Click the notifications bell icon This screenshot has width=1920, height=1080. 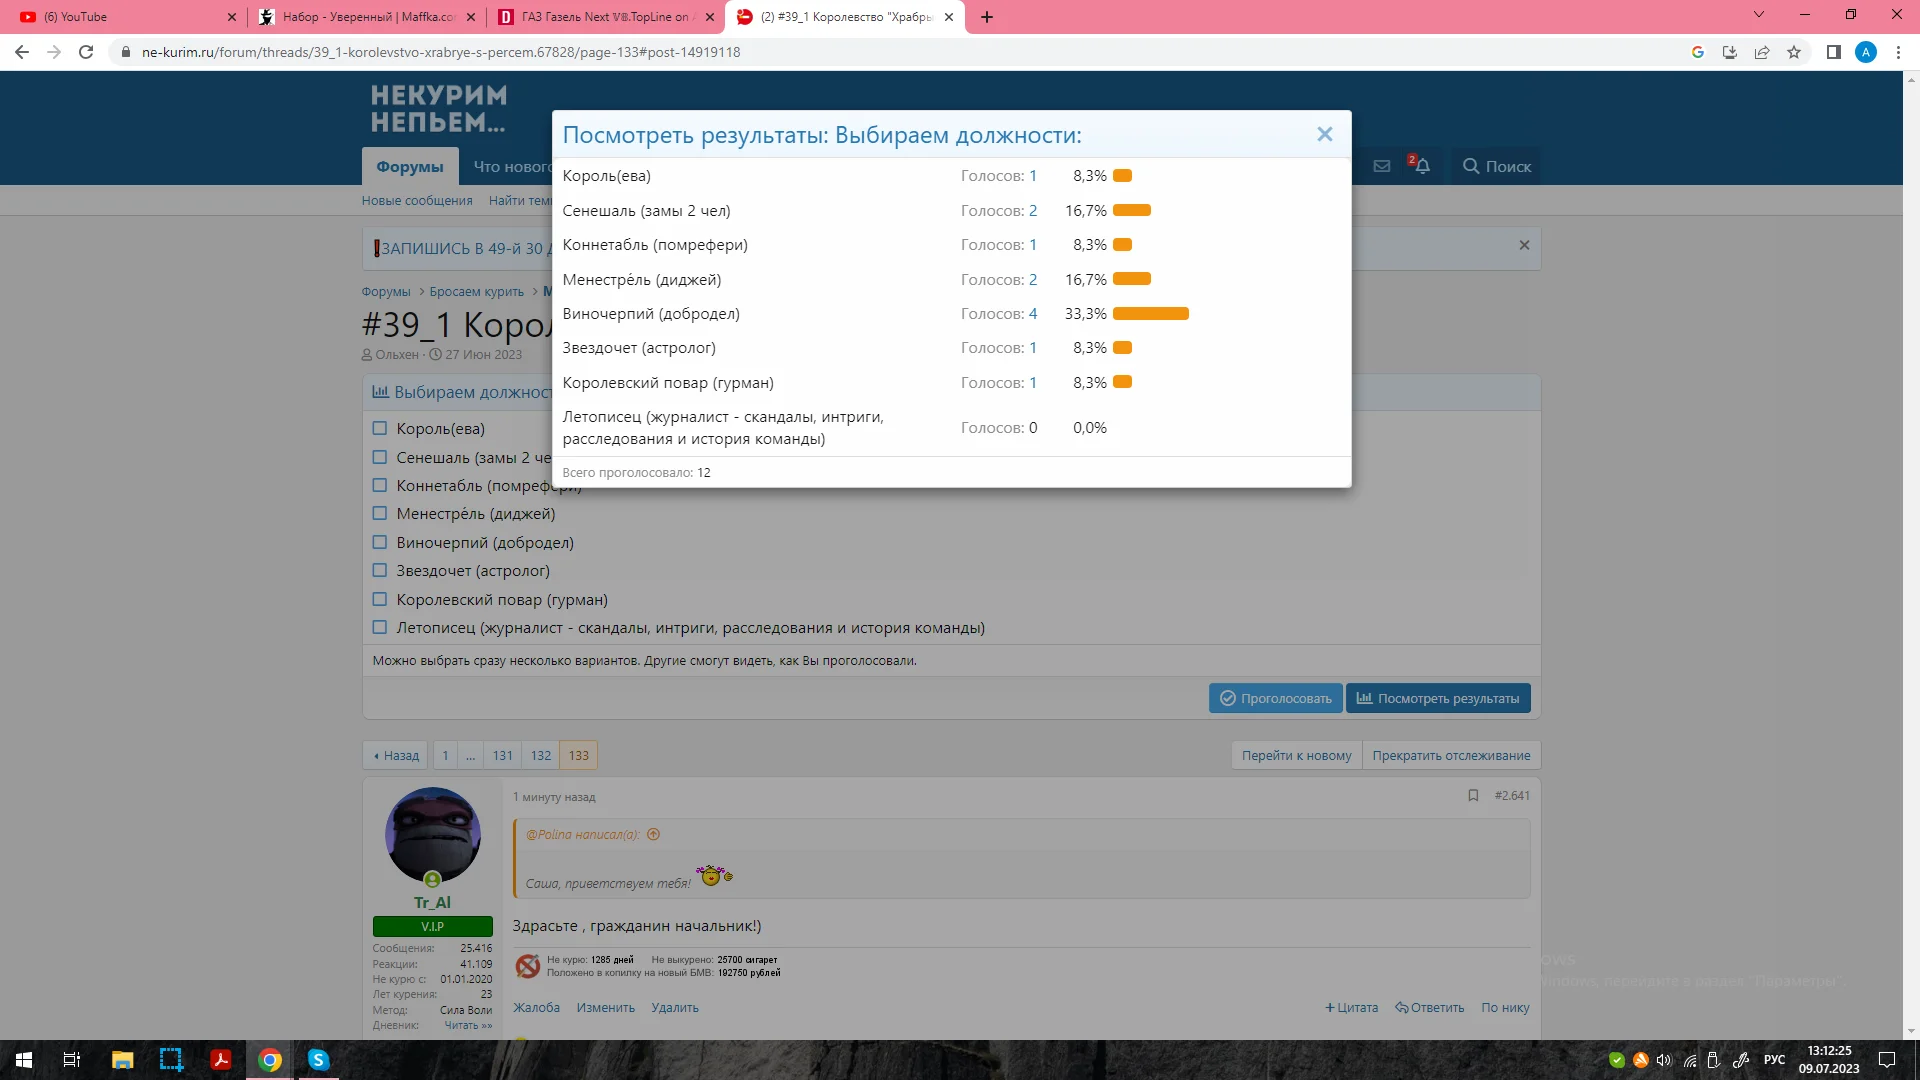tap(1421, 166)
